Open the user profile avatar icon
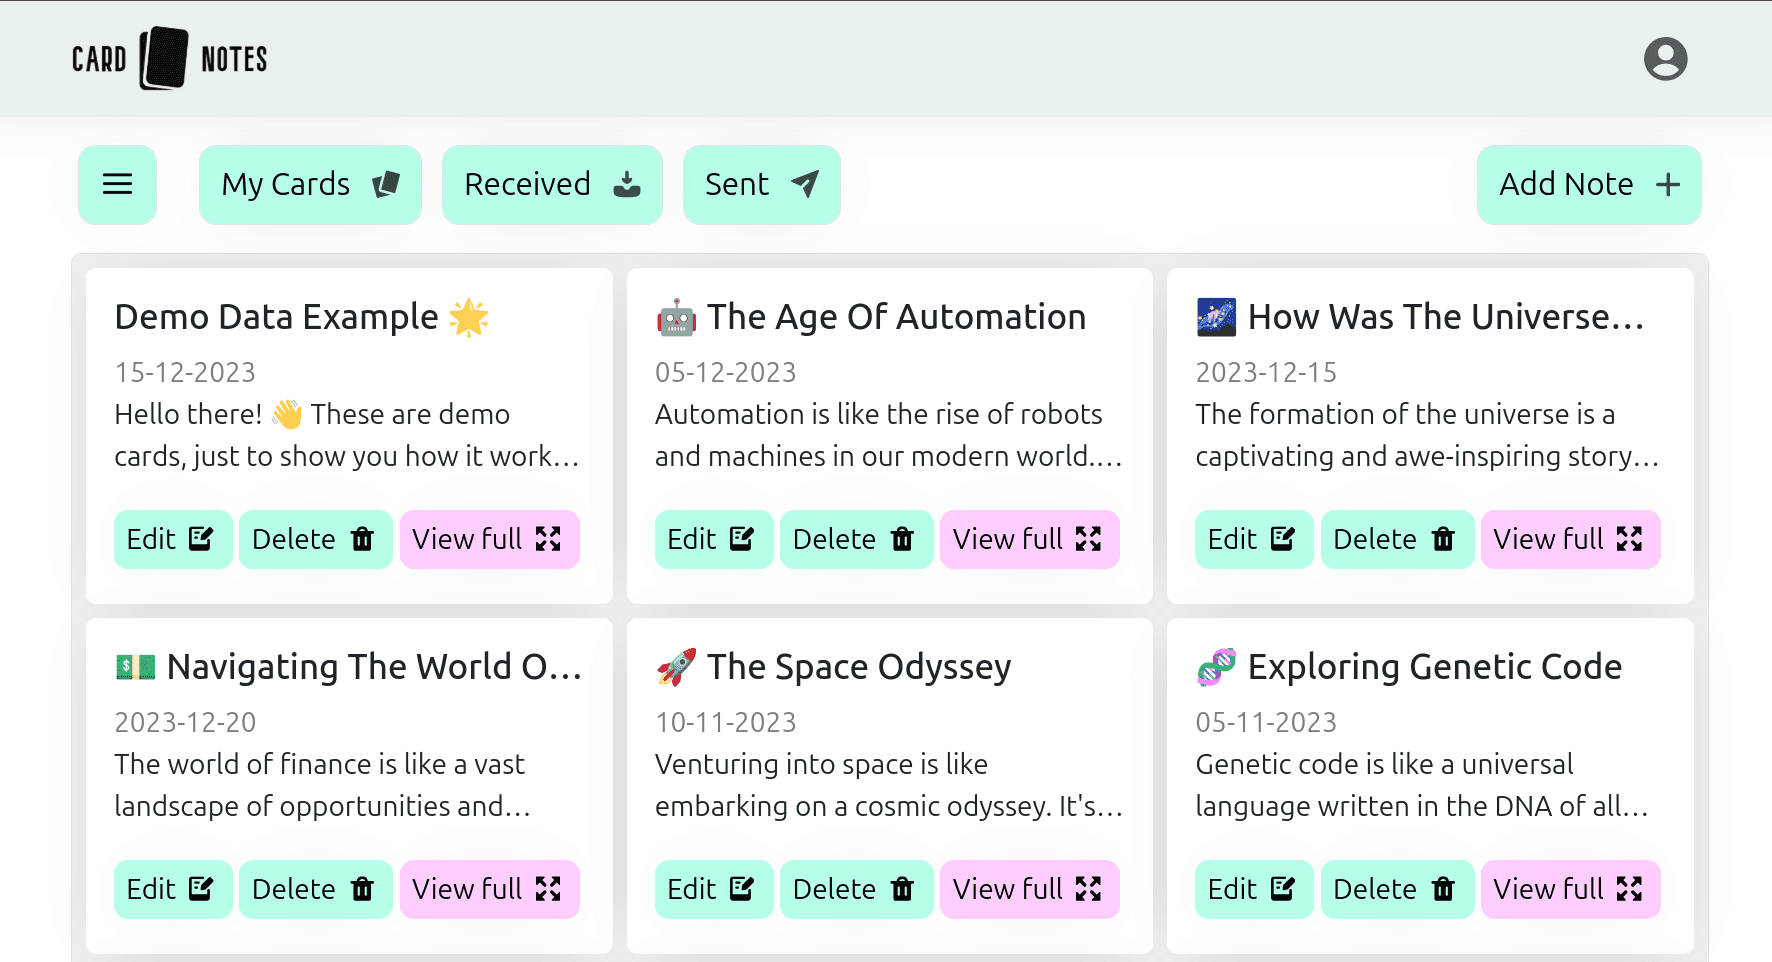The height and width of the screenshot is (962, 1772). [x=1665, y=59]
